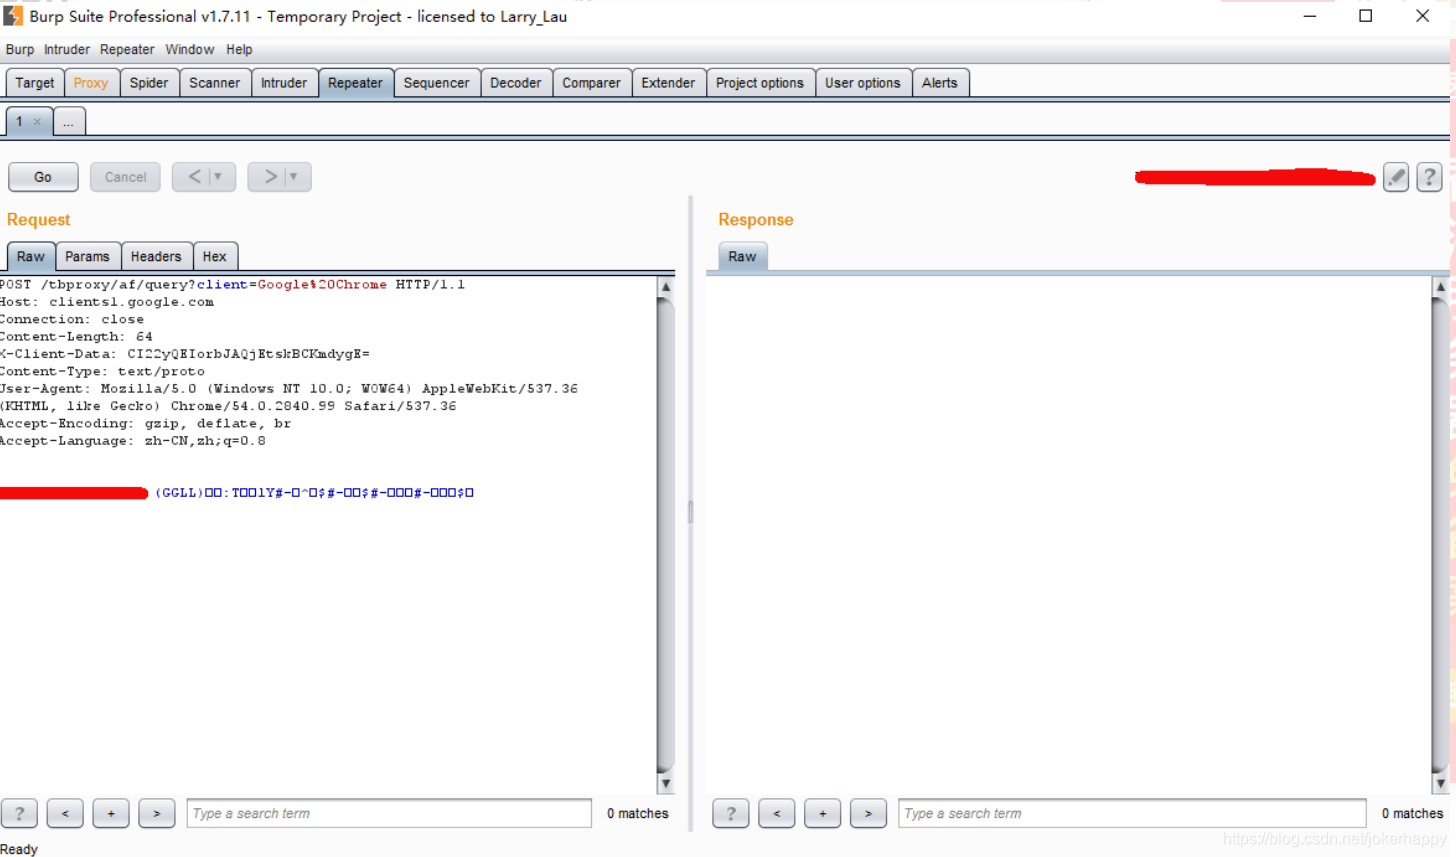Select the response Raw tab
1456x857 pixels.
pyautogui.click(x=742, y=257)
